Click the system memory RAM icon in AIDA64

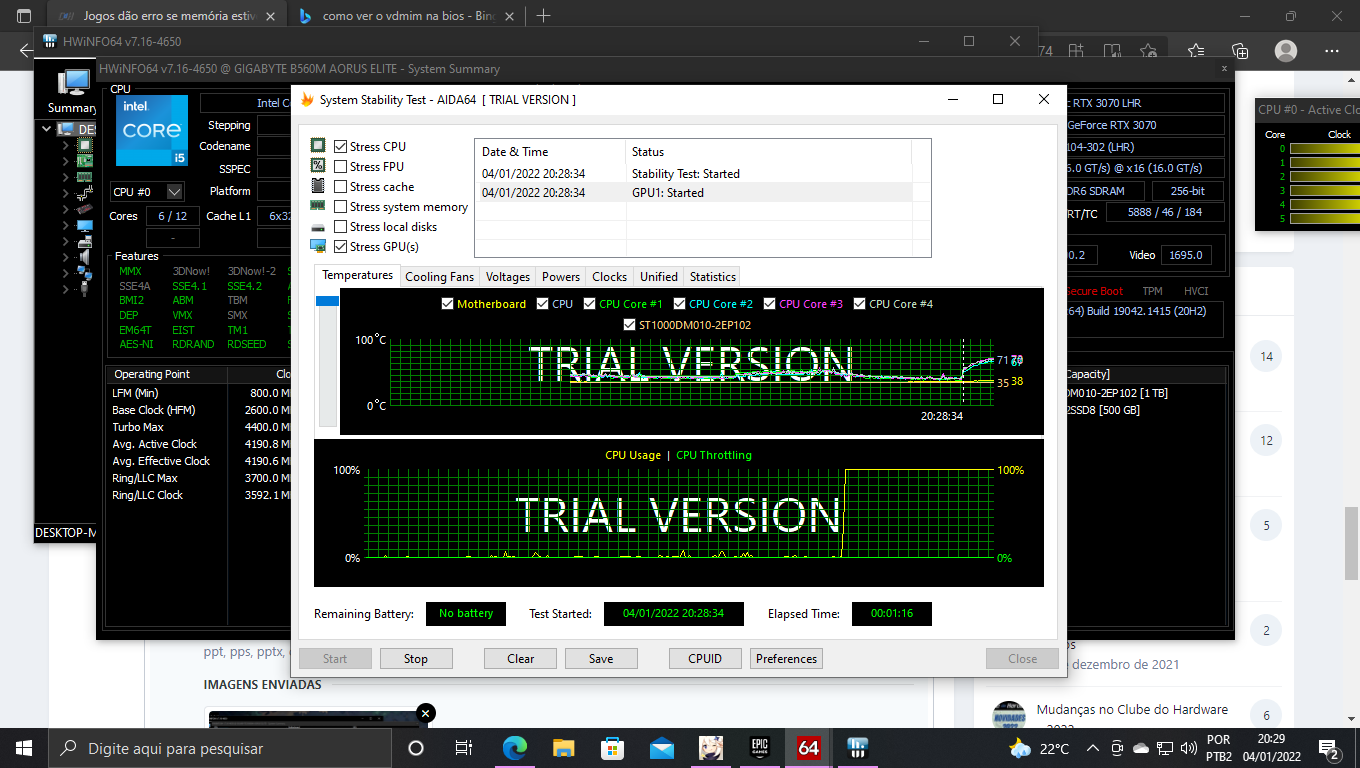(x=318, y=206)
